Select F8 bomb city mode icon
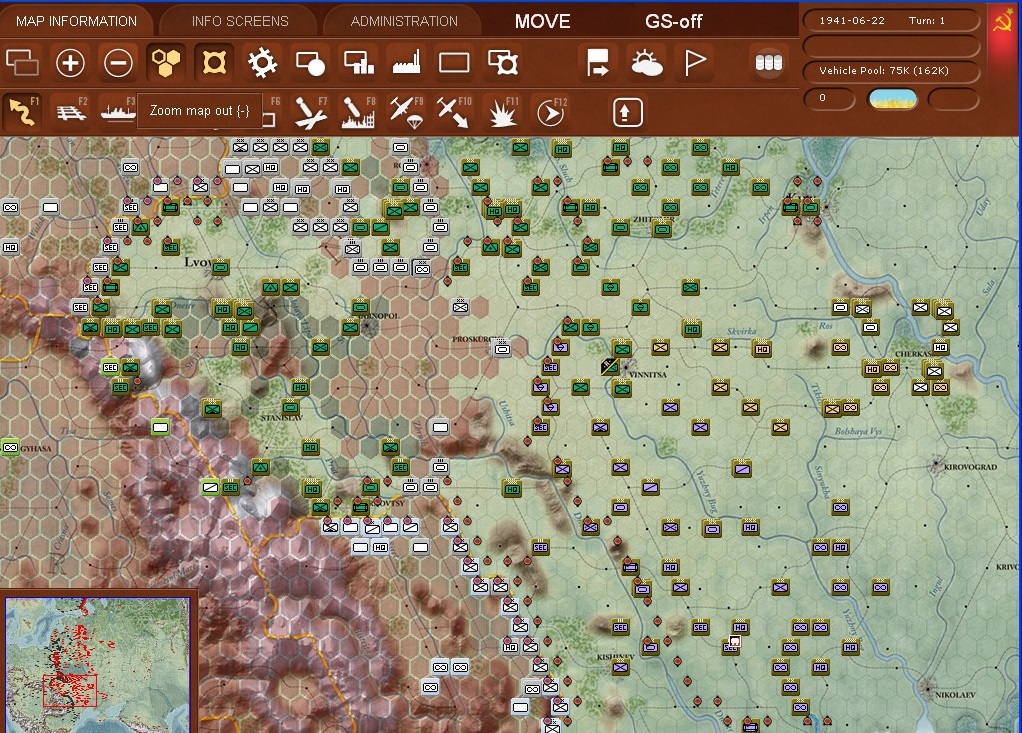The width and height of the screenshot is (1022, 733). coord(358,112)
